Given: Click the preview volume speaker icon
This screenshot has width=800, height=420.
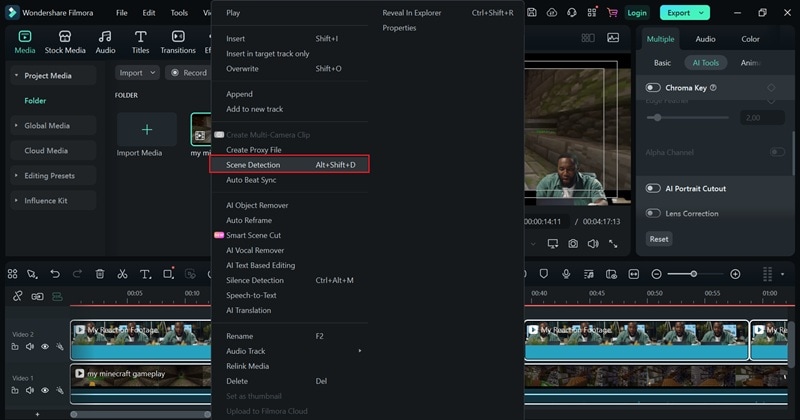Looking at the screenshot, I should tap(593, 244).
